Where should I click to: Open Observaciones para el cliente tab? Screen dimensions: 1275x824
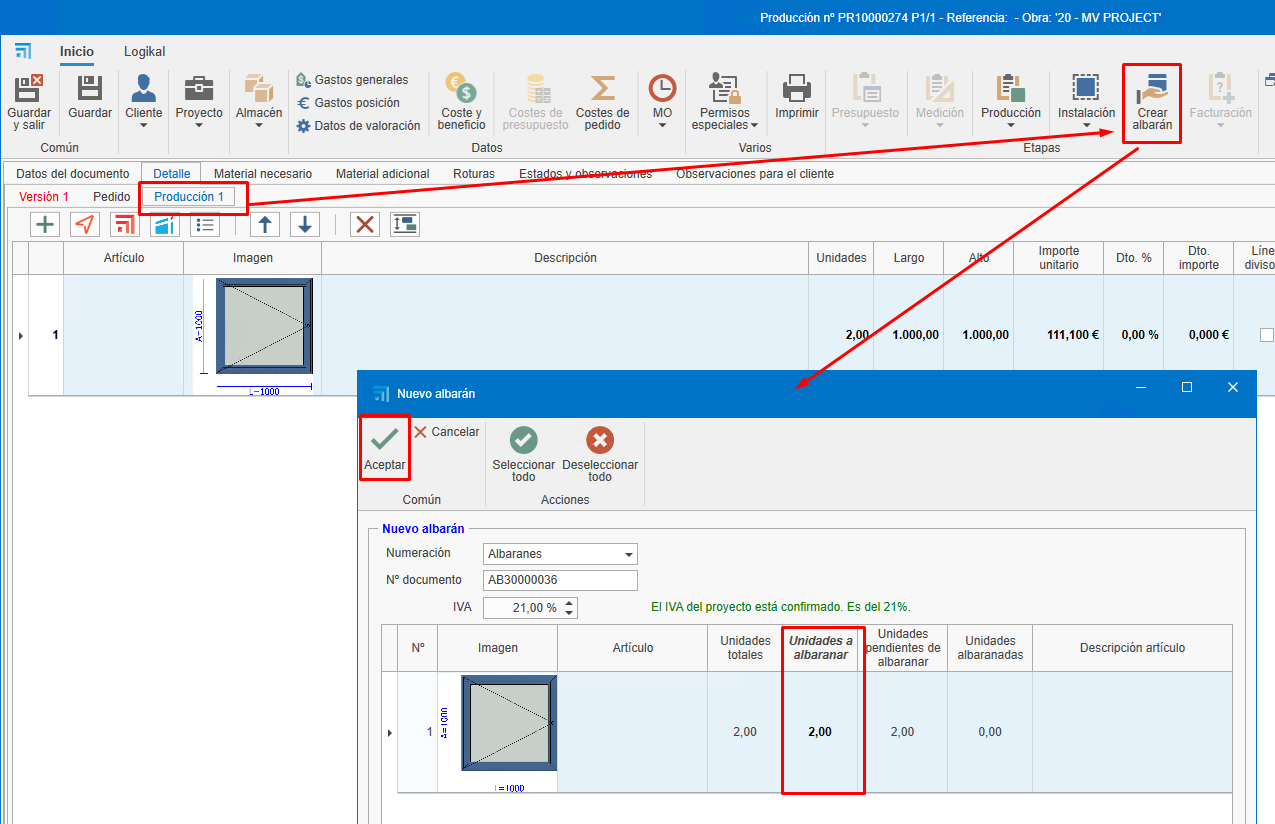pyautogui.click(x=755, y=174)
